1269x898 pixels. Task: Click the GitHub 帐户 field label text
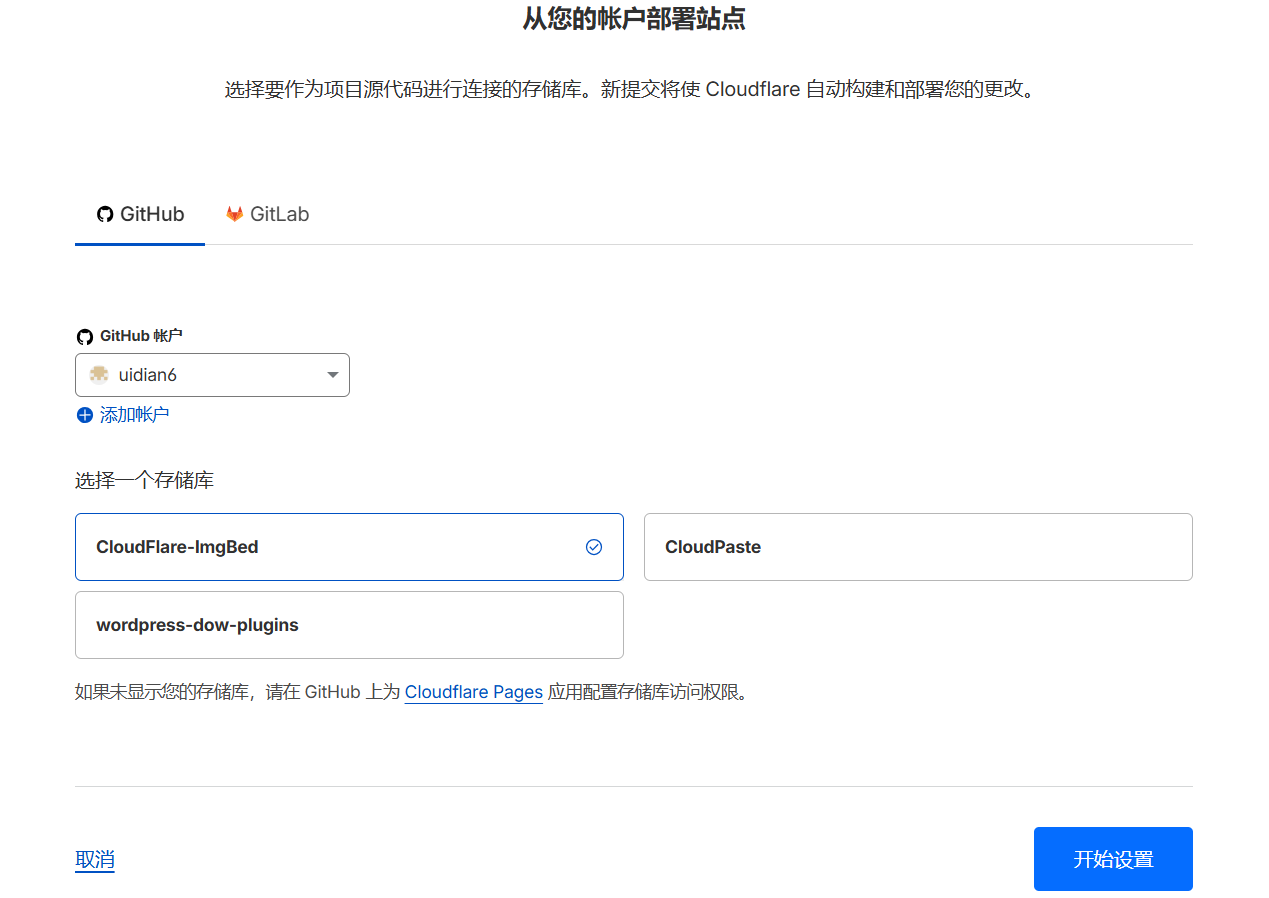141,336
